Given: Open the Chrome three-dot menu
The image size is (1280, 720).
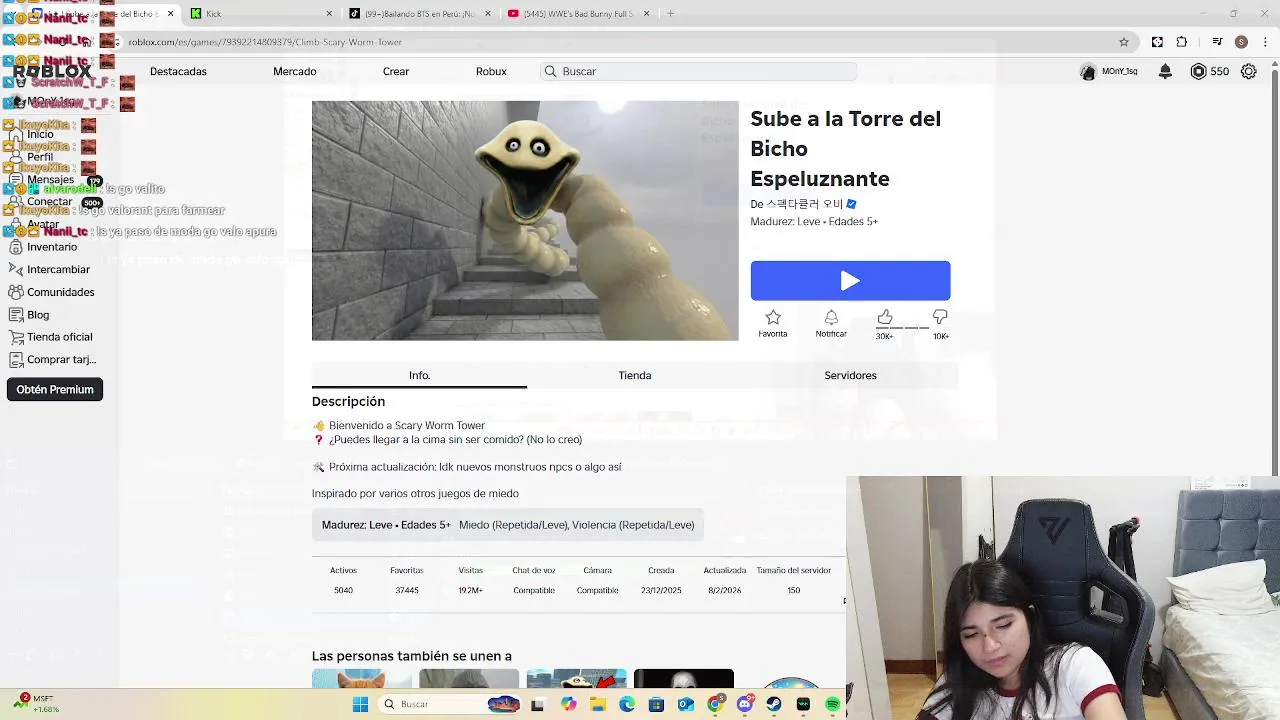Looking at the screenshot, I should pos(1266,42).
